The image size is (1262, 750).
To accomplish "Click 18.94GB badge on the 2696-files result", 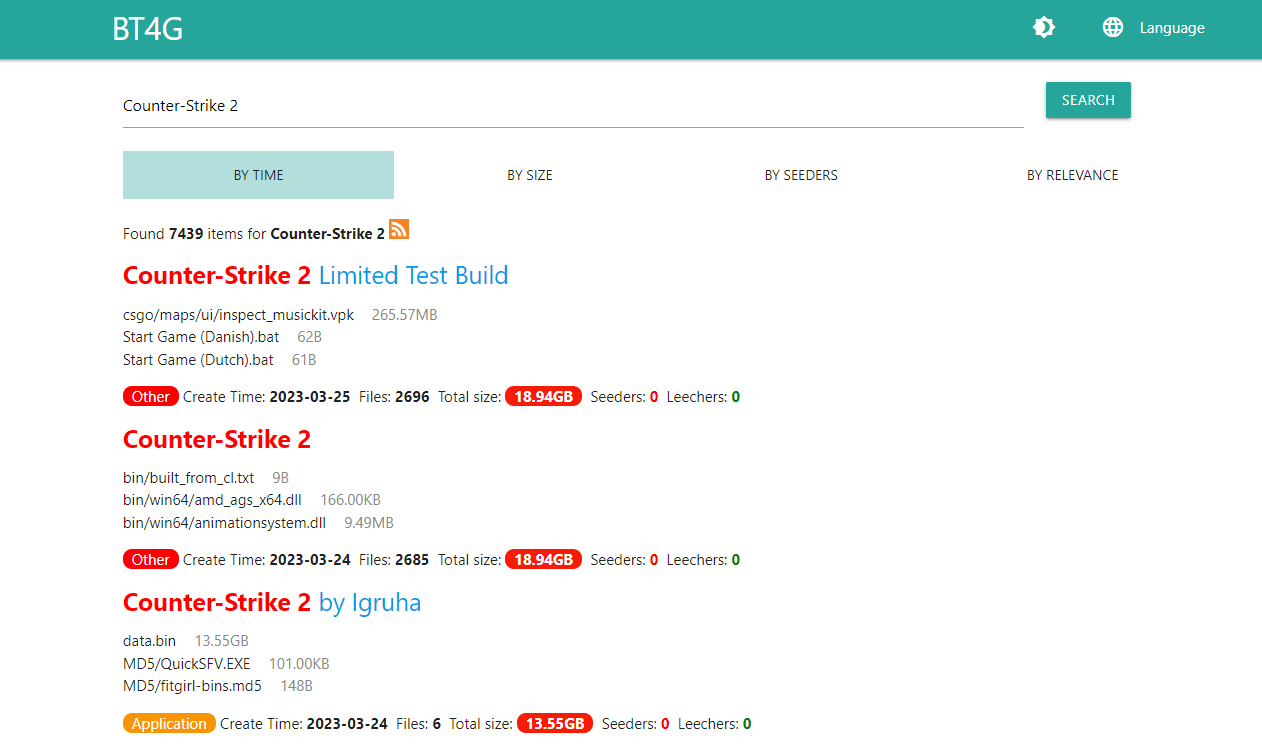I will click(543, 397).
